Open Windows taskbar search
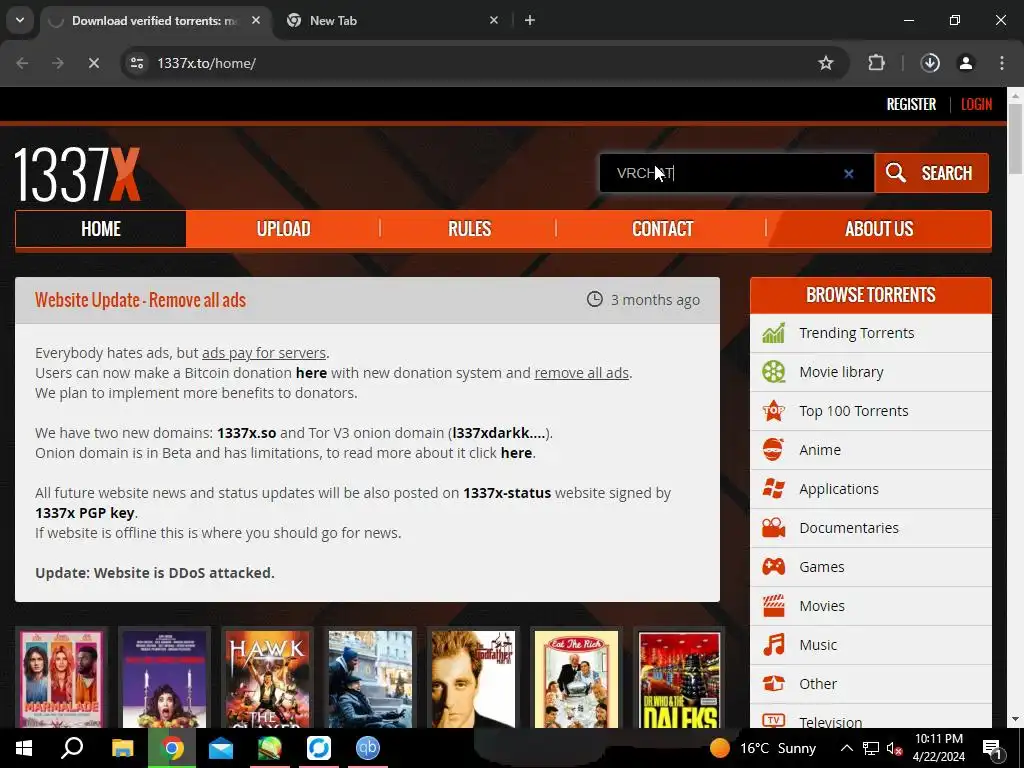Viewport: 1024px width, 768px height. coord(72,748)
